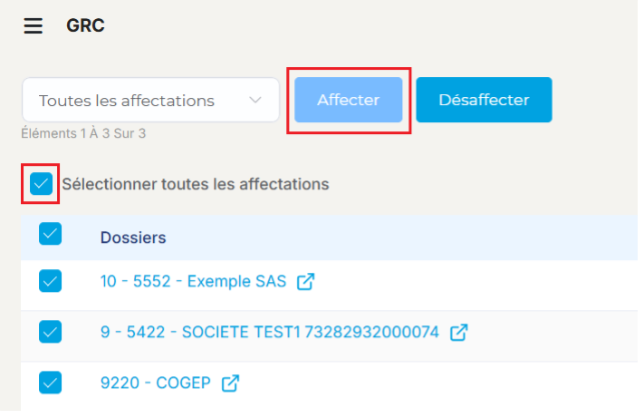Click the Affecter button

(348, 100)
